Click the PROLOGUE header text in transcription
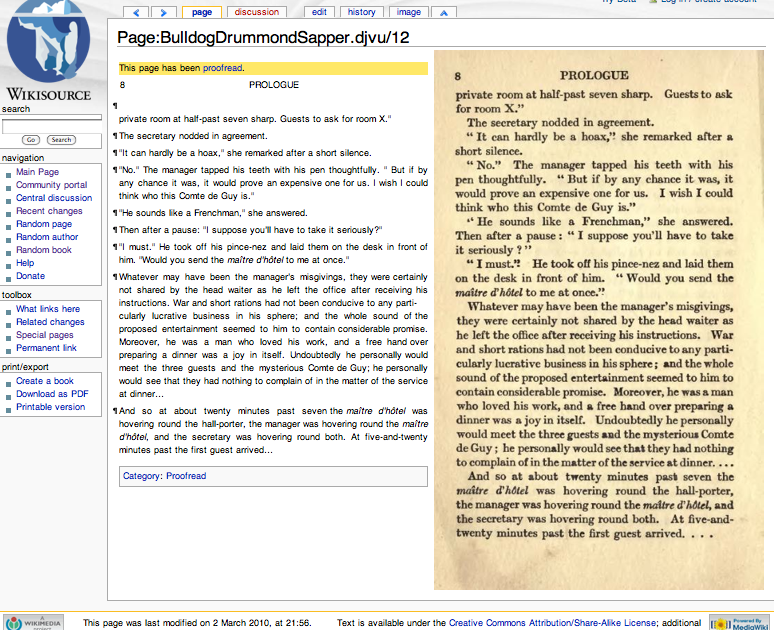The width and height of the screenshot is (774, 630). point(274,85)
